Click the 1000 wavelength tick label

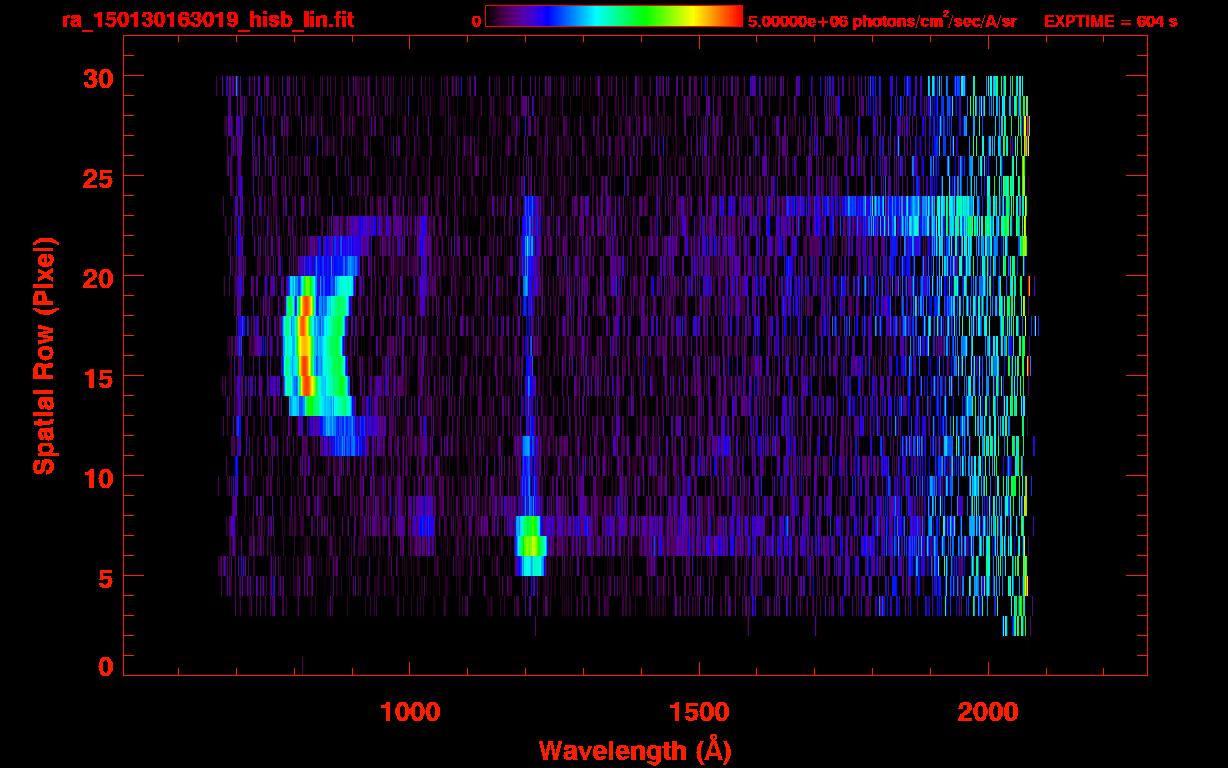(410, 712)
